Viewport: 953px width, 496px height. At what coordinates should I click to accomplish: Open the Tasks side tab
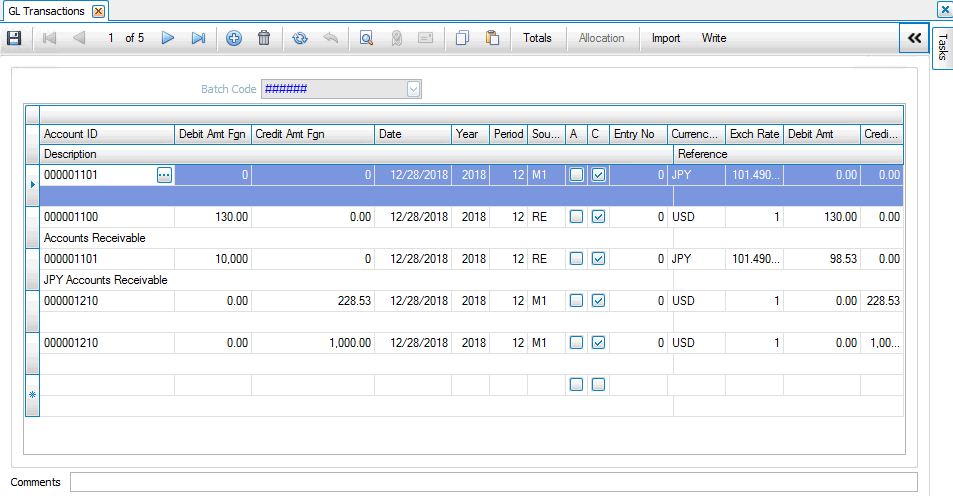(x=942, y=47)
